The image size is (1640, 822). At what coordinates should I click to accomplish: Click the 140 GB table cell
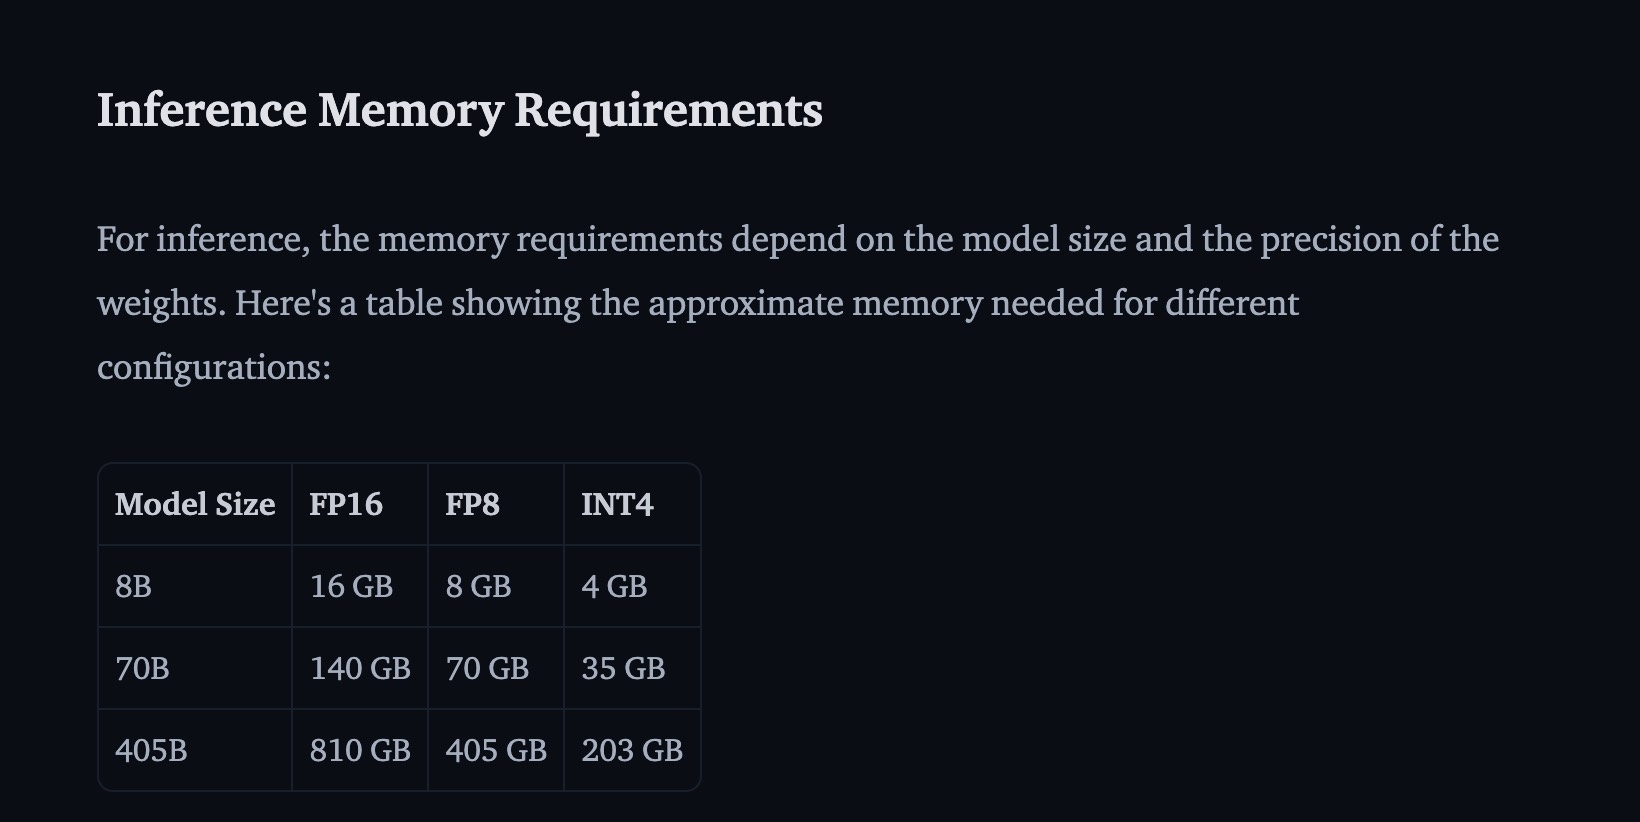[360, 668]
